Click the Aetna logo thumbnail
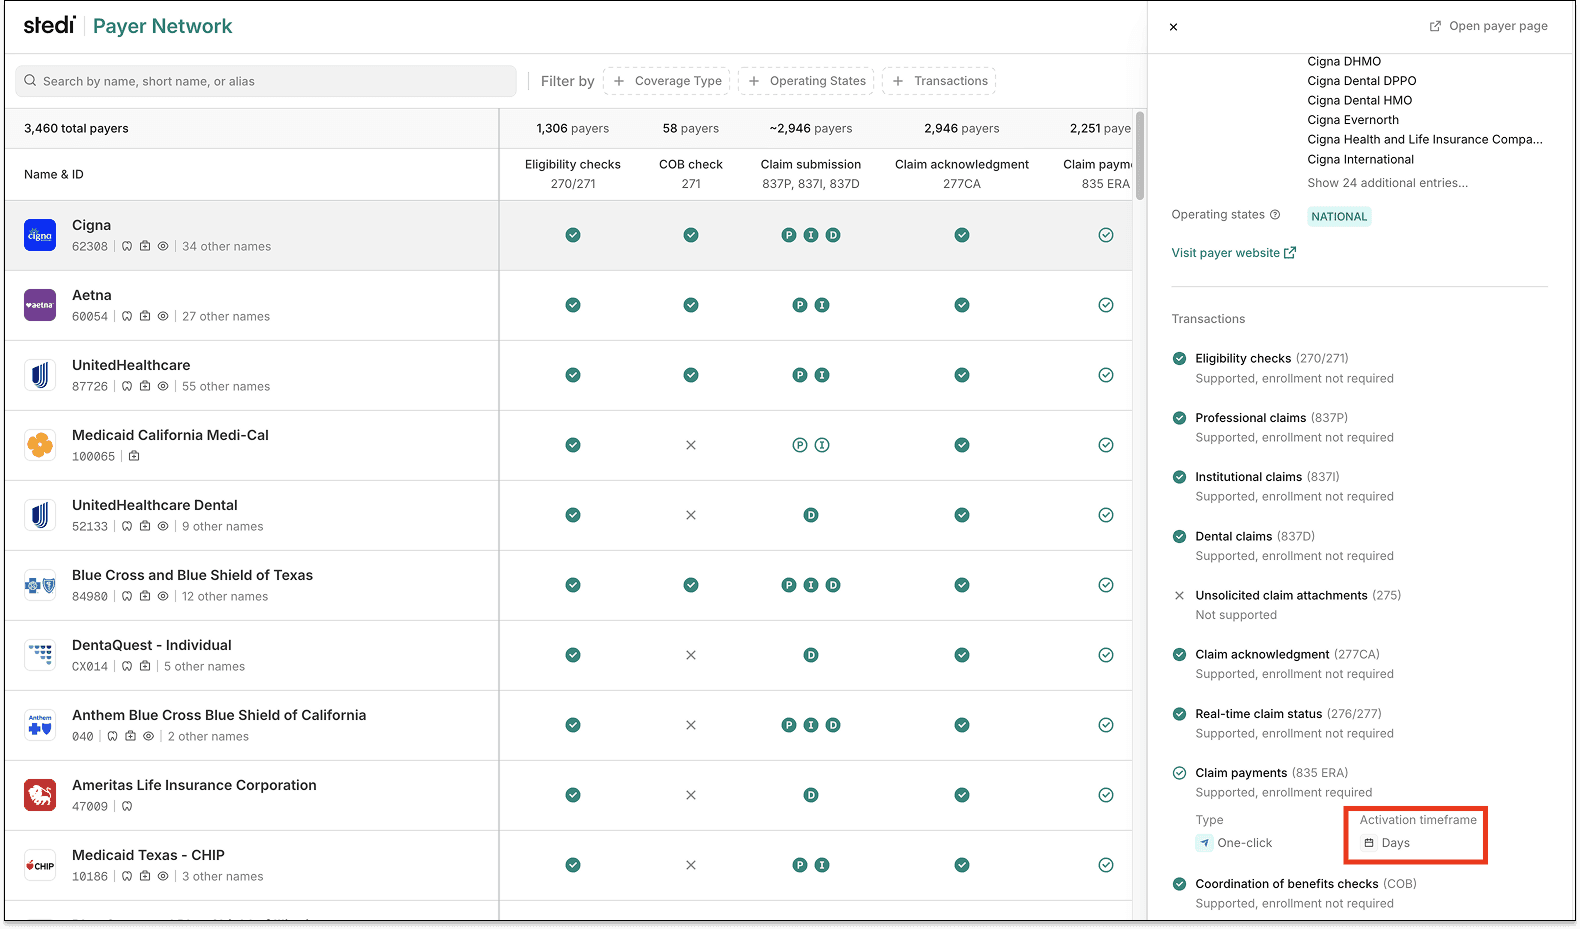This screenshot has width=1580, height=929. (40, 305)
